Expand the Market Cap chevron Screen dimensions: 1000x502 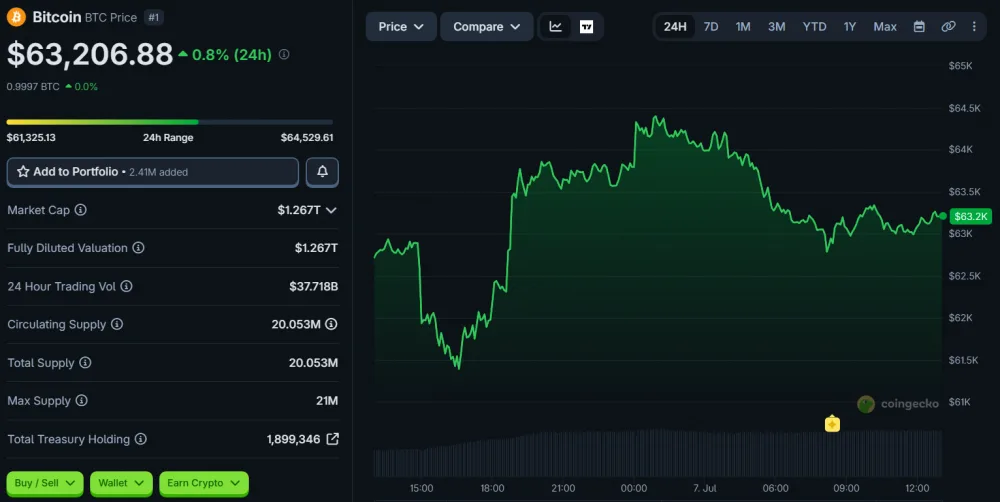(x=331, y=210)
